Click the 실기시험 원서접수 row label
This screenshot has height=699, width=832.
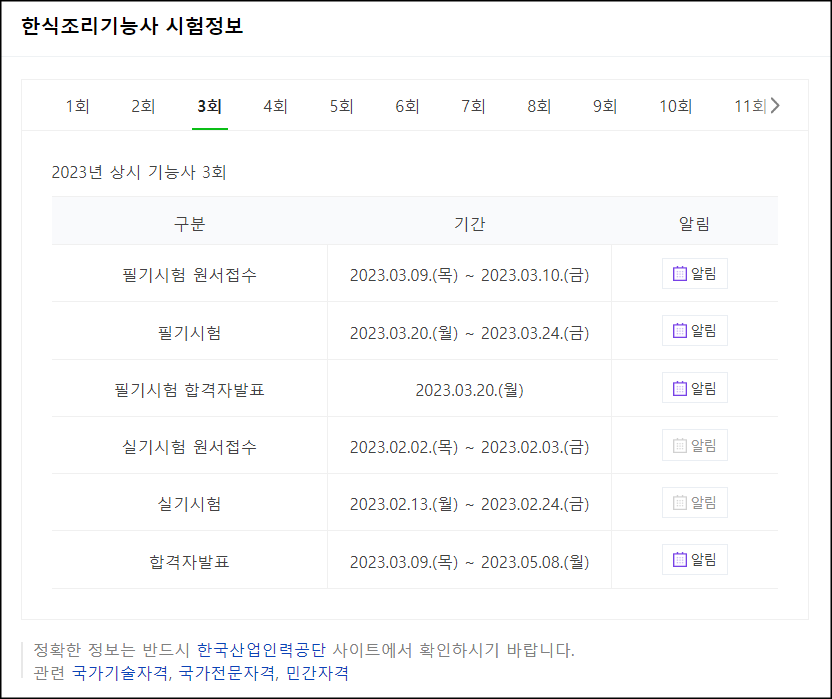189,447
